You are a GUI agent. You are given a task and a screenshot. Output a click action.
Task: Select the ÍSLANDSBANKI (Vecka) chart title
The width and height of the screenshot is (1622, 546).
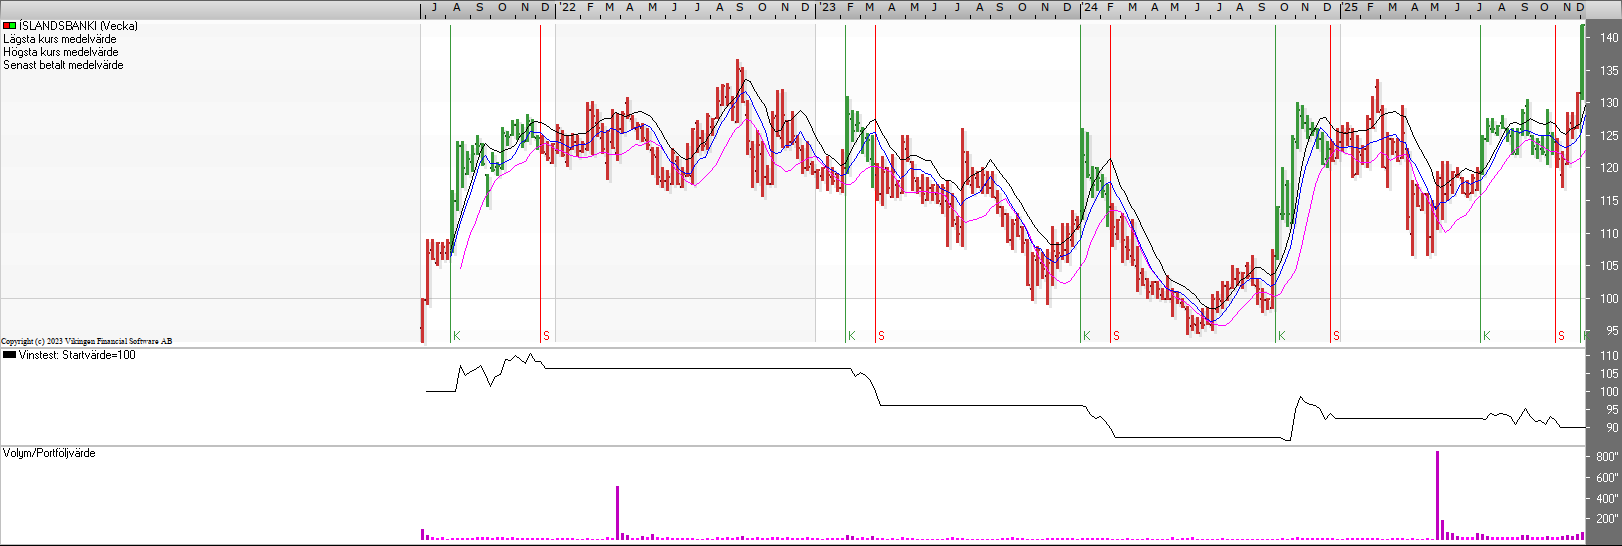pyautogui.click(x=78, y=26)
